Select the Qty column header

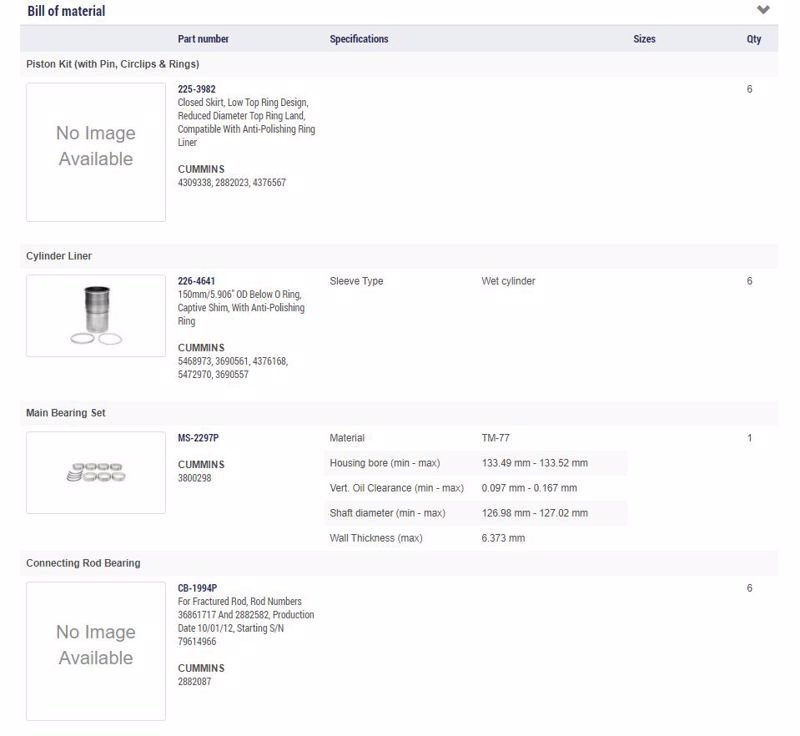click(x=754, y=39)
